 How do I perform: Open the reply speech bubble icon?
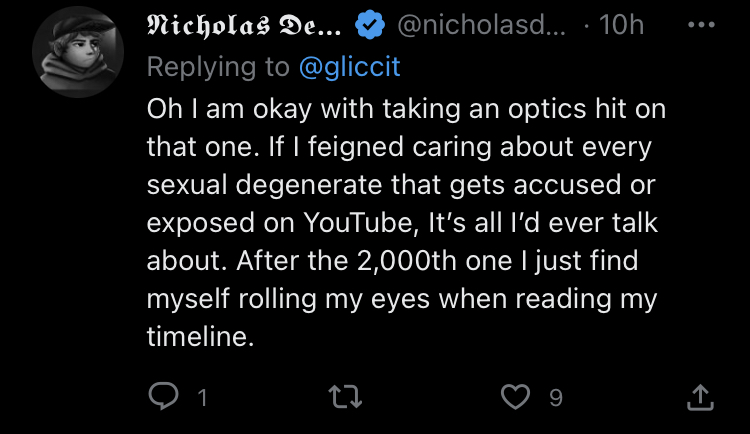click(x=163, y=396)
